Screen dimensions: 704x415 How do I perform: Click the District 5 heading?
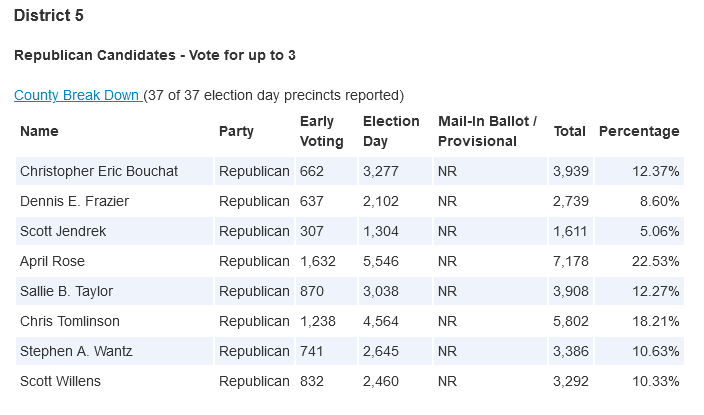[x=49, y=16]
